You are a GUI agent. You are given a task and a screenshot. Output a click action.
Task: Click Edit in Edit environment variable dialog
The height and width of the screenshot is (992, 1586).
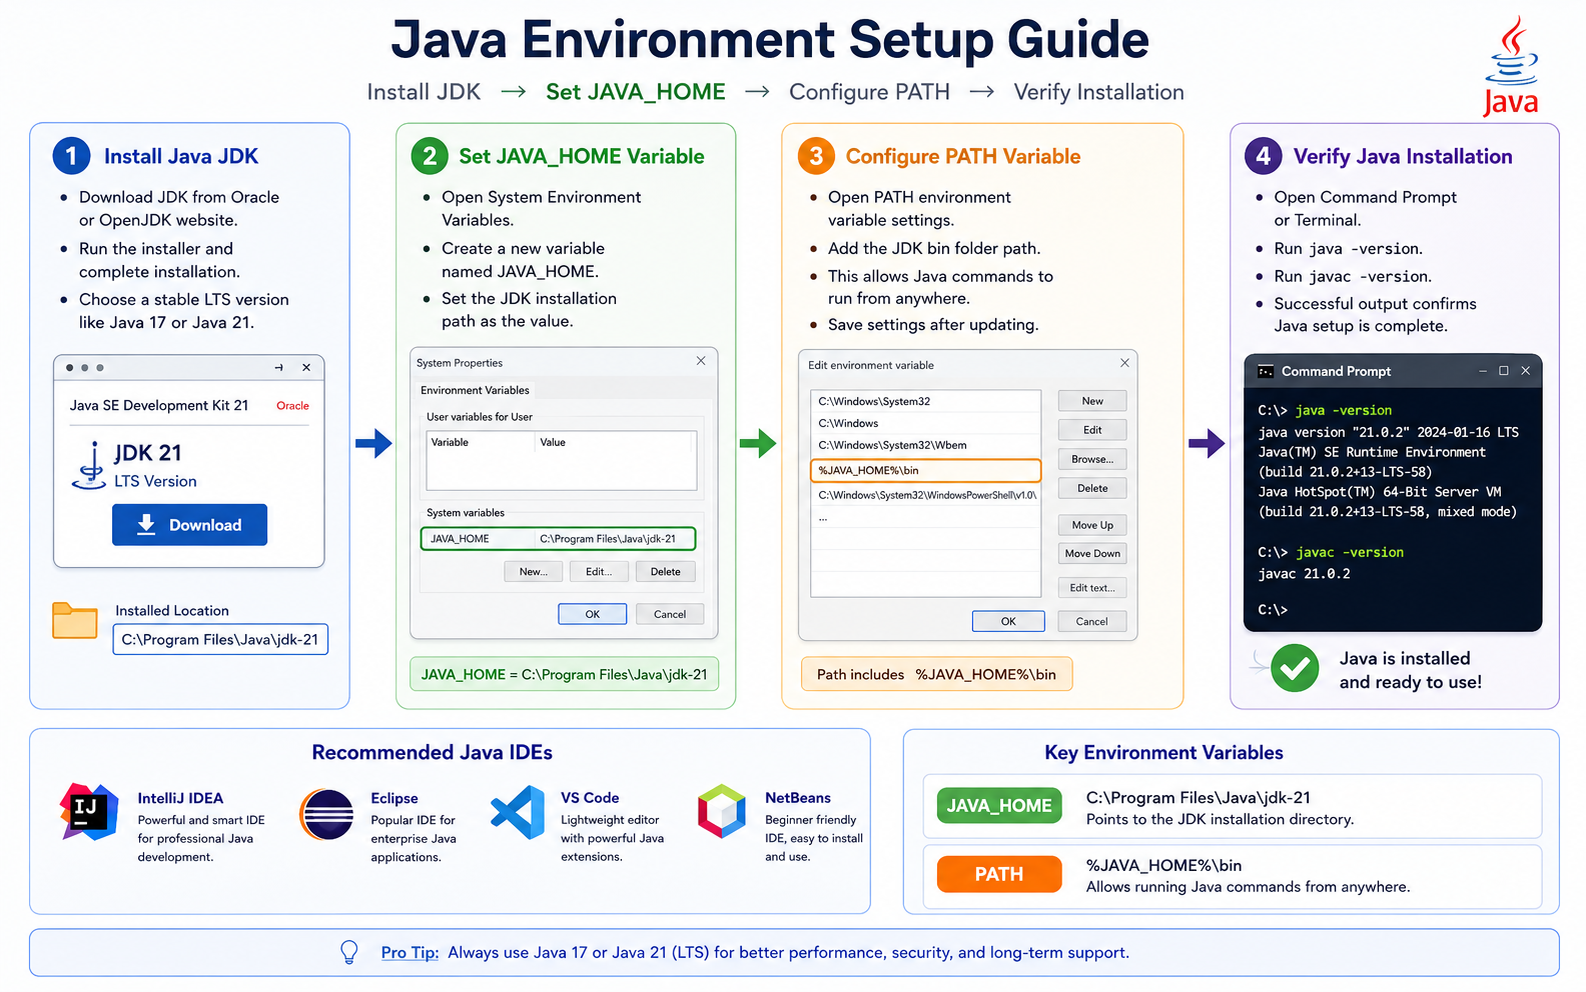pos(1093,430)
